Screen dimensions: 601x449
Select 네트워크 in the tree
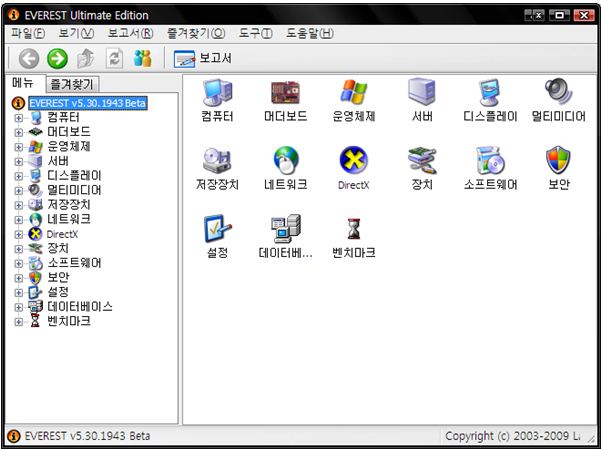pyautogui.click(x=69, y=219)
